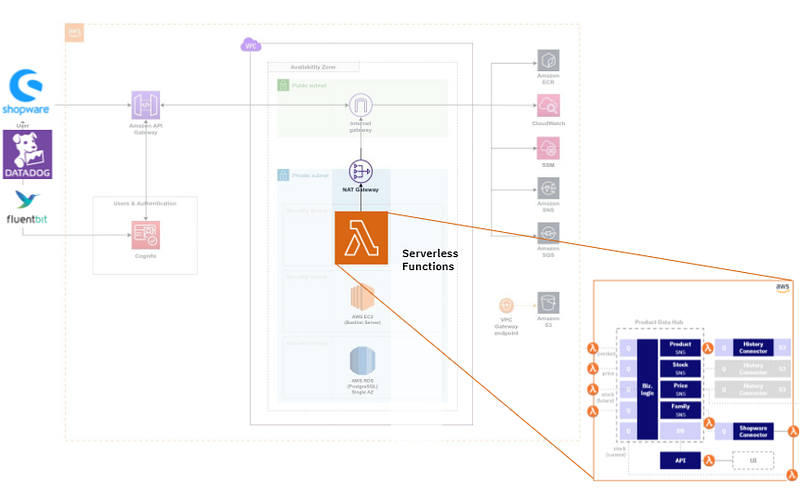Click the lambda circle right of Product SNS

(x=708, y=349)
